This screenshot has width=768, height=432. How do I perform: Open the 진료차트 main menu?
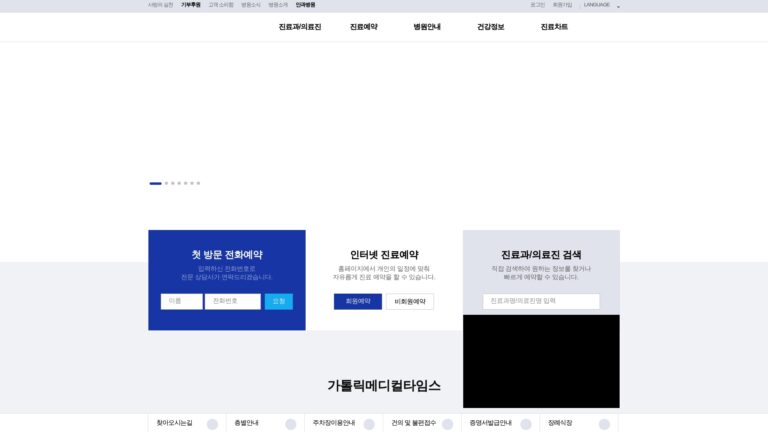point(554,27)
